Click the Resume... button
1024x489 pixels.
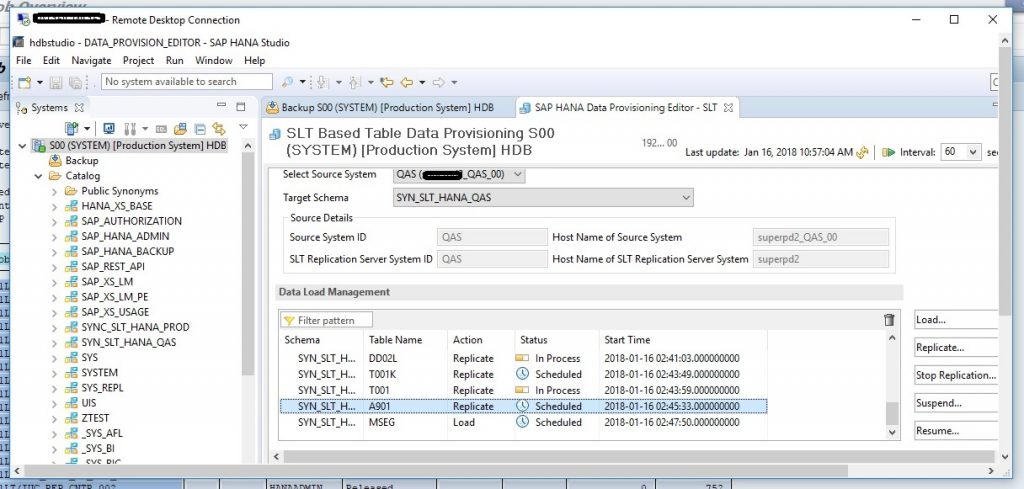point(955,431)
